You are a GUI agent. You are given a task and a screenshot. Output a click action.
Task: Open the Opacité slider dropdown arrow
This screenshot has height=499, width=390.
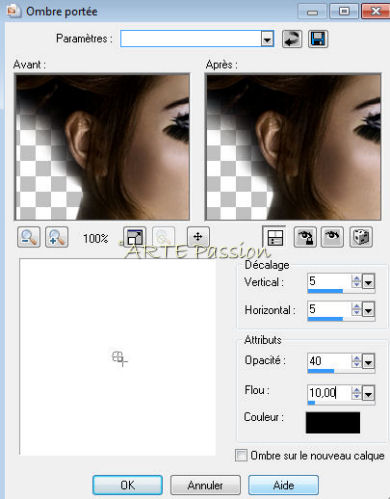point(369,362)
